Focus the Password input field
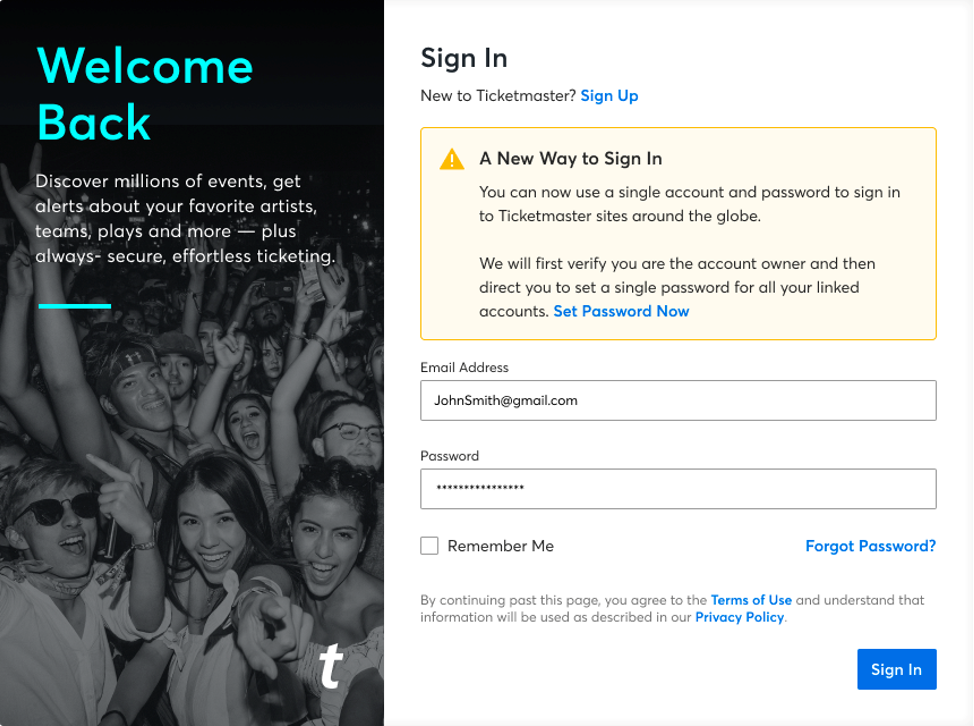This screenshot has height=726, width=974. (678, 489)
